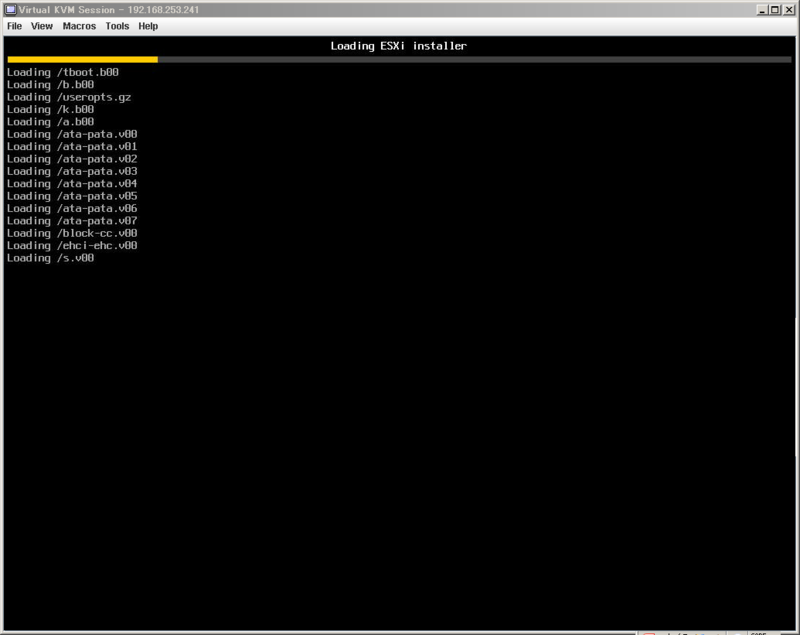Open the Tools menu

pos(117,26)
